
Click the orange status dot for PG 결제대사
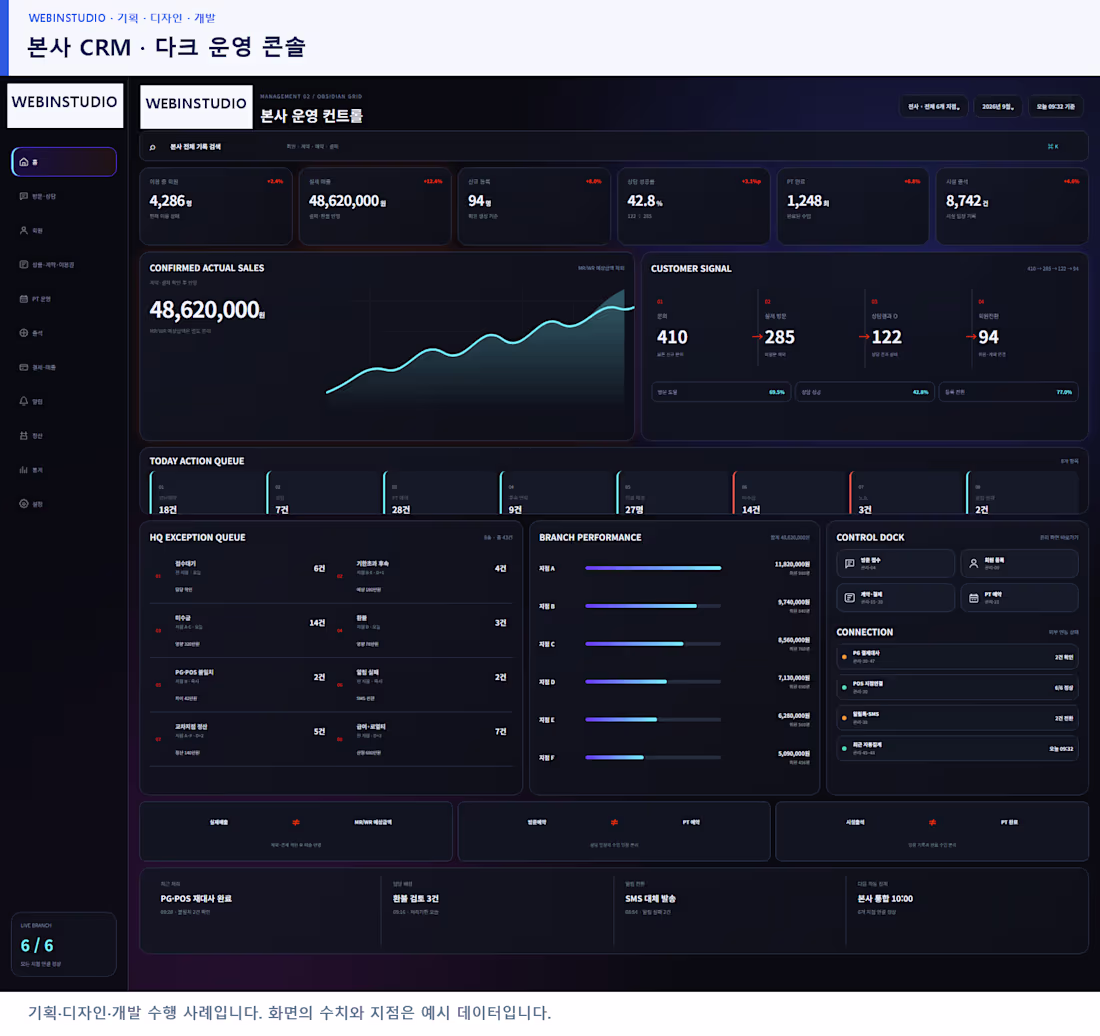[x=844, y=657]
